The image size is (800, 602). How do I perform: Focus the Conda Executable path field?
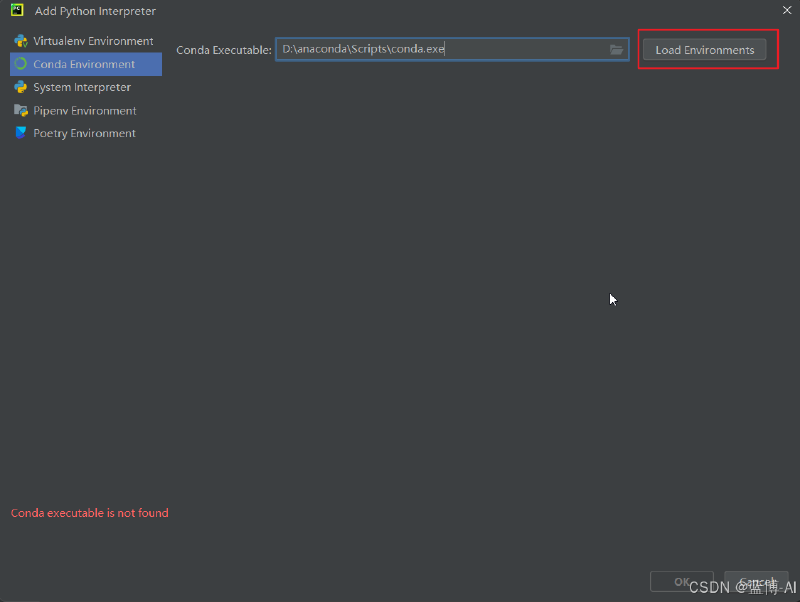tap(452, 49)
